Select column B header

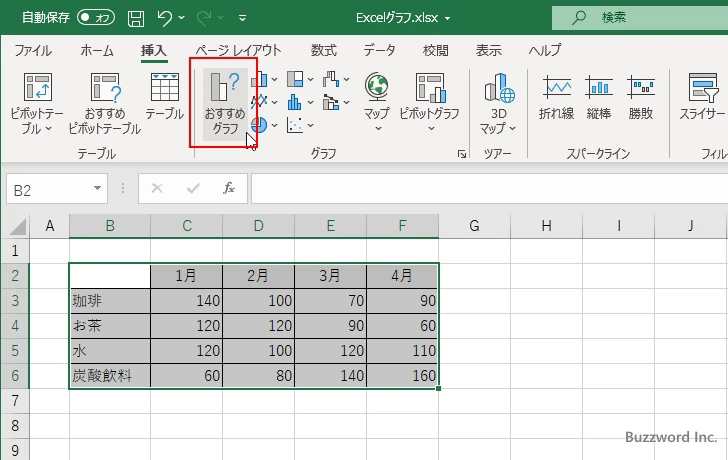pyautogui.click(x=110, y=226)
